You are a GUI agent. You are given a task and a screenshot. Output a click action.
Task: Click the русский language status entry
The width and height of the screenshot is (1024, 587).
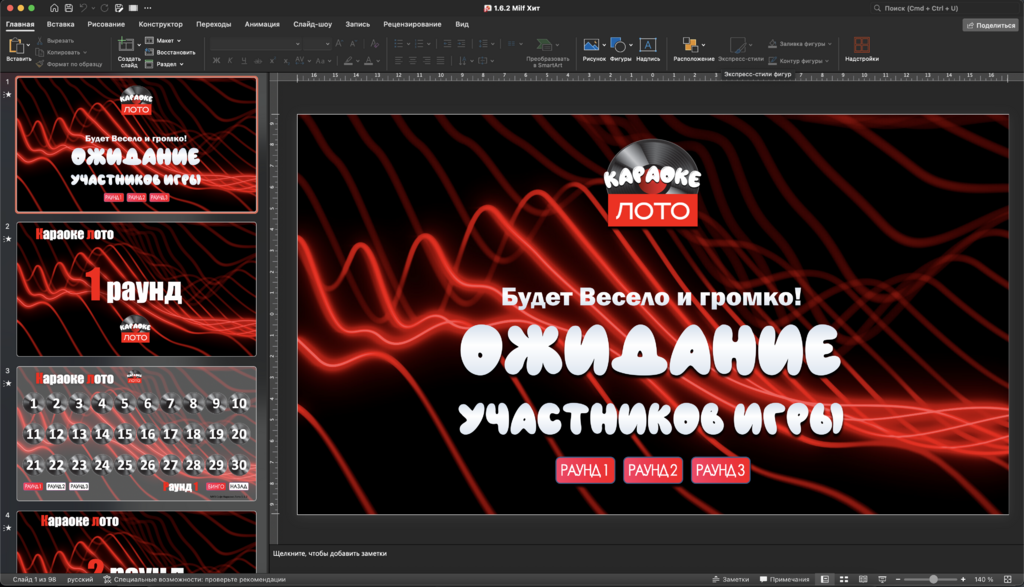pyautogui.click(x=80, y=579)
